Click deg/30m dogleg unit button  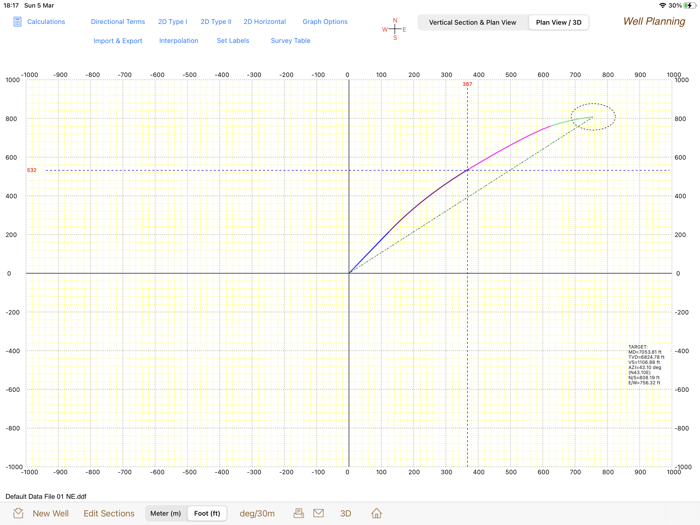257,513
